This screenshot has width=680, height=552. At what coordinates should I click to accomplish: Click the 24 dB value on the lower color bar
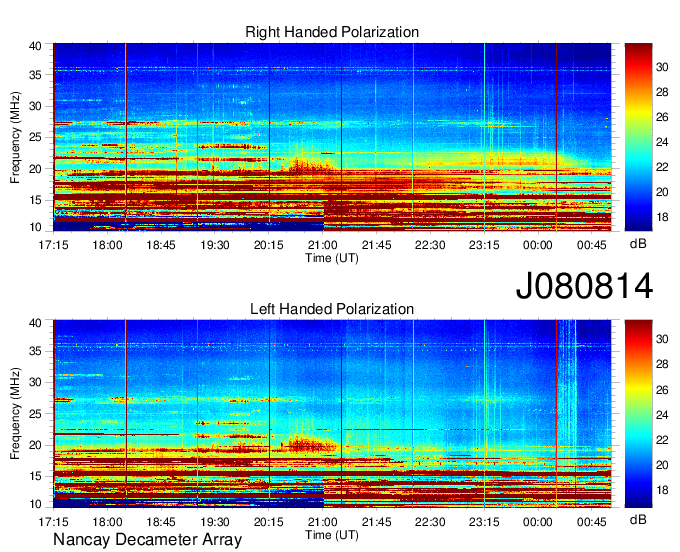click(x=662, y=415)
